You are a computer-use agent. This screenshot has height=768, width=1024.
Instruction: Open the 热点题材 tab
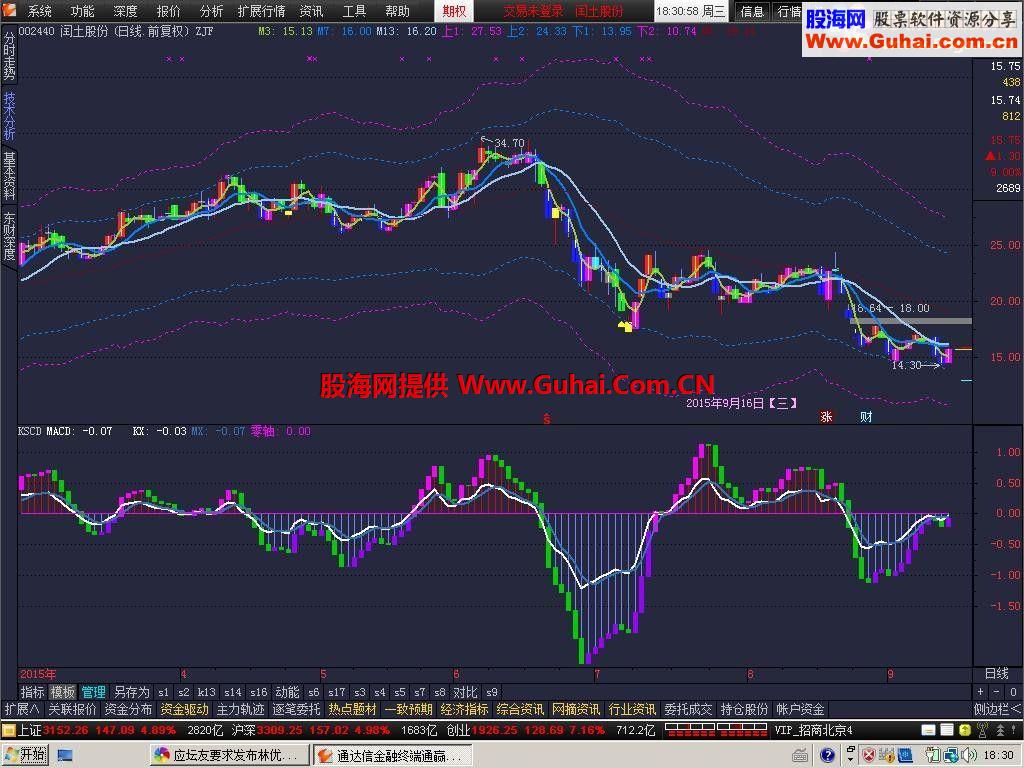pyautogui.click(x=353, y=709)
